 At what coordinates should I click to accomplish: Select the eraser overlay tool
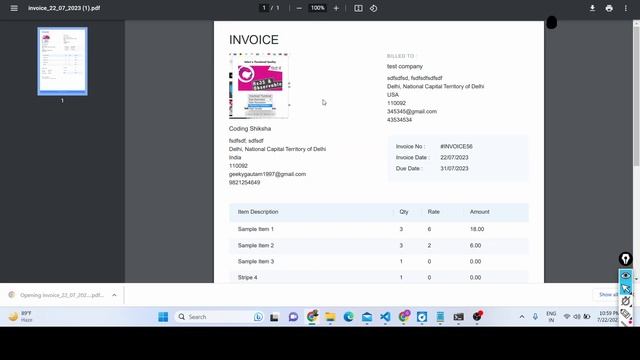pos(625,313)
